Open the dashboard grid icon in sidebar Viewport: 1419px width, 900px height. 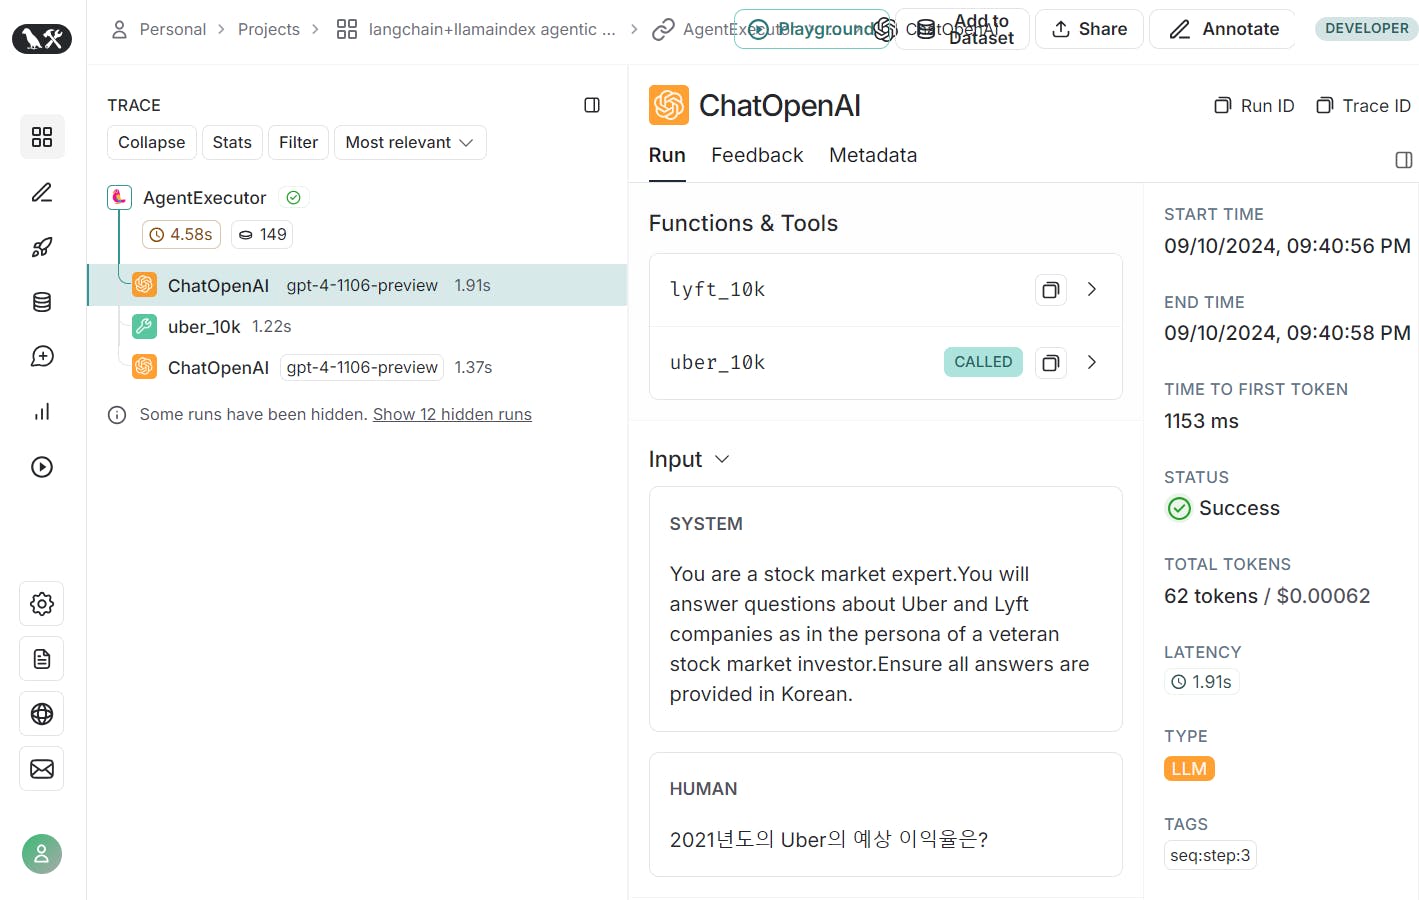coord(42,137)
